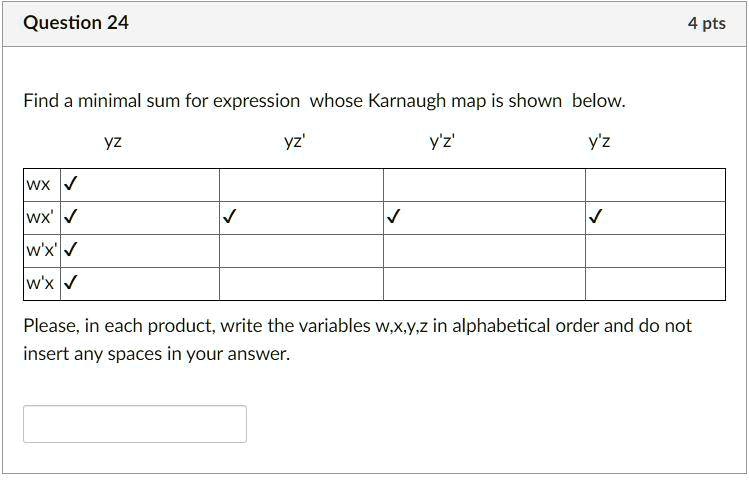The height and width of the screenshot is (481, 749).
Task: Click the w'x row label
Action: tap(40, 283)
